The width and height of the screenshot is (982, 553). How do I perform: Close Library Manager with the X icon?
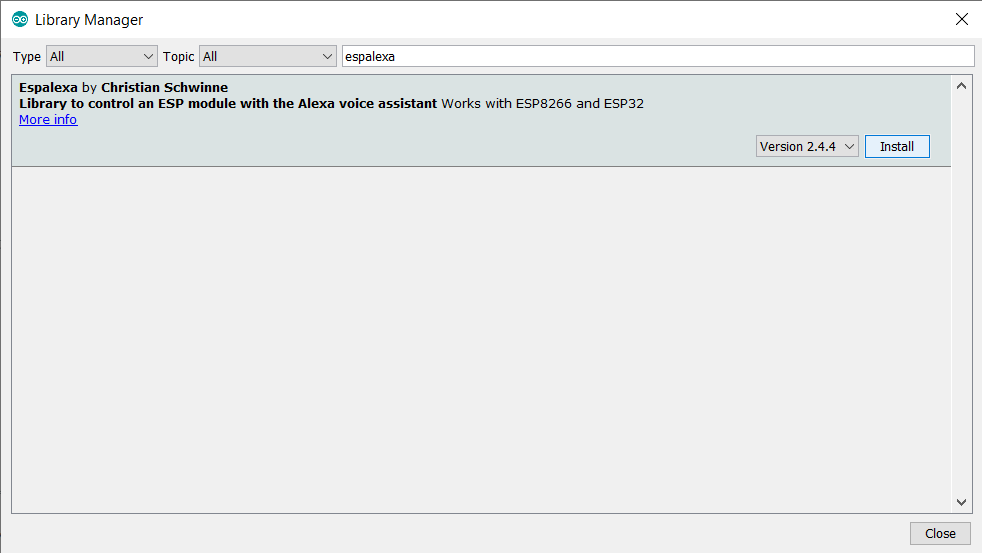(962, 19)
